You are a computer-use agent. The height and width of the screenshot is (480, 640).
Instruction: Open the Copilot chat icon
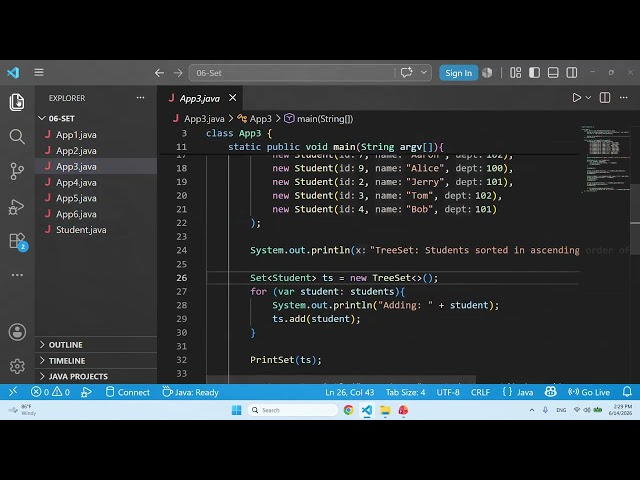coord(407,73)
